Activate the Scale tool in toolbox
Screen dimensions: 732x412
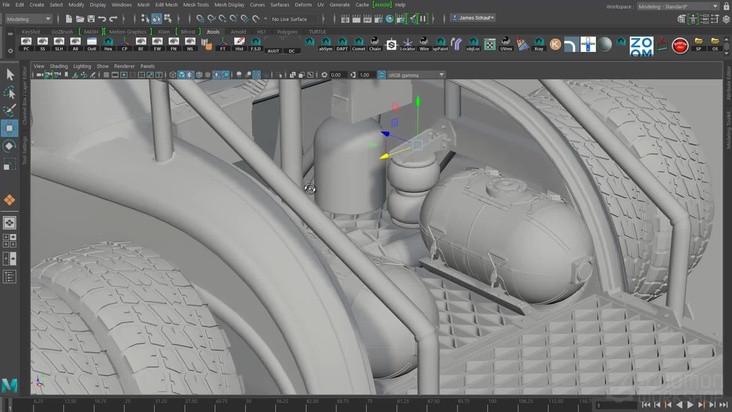(x=10, y=164)
